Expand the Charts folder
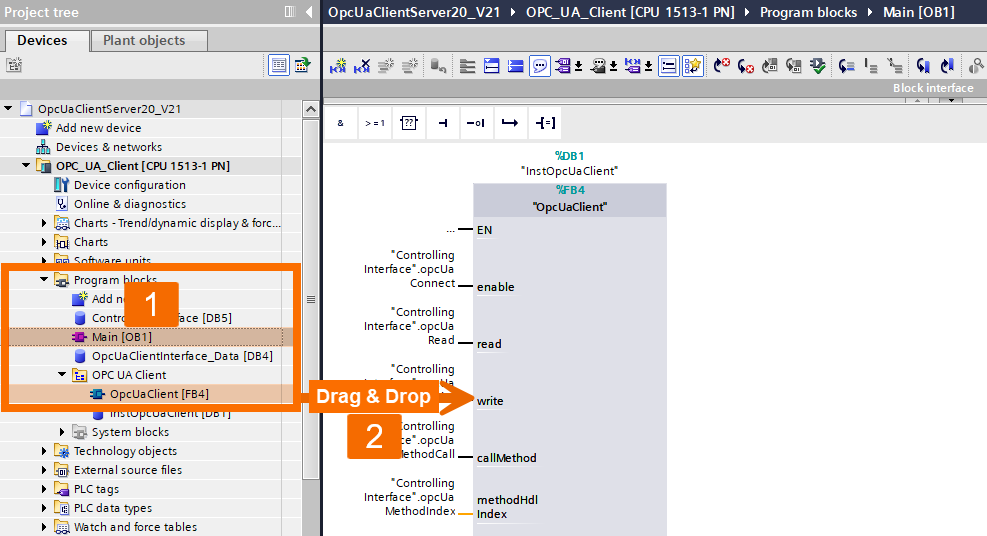The height and width of the screenshot is (536, 987). click(x=43, y=242)
